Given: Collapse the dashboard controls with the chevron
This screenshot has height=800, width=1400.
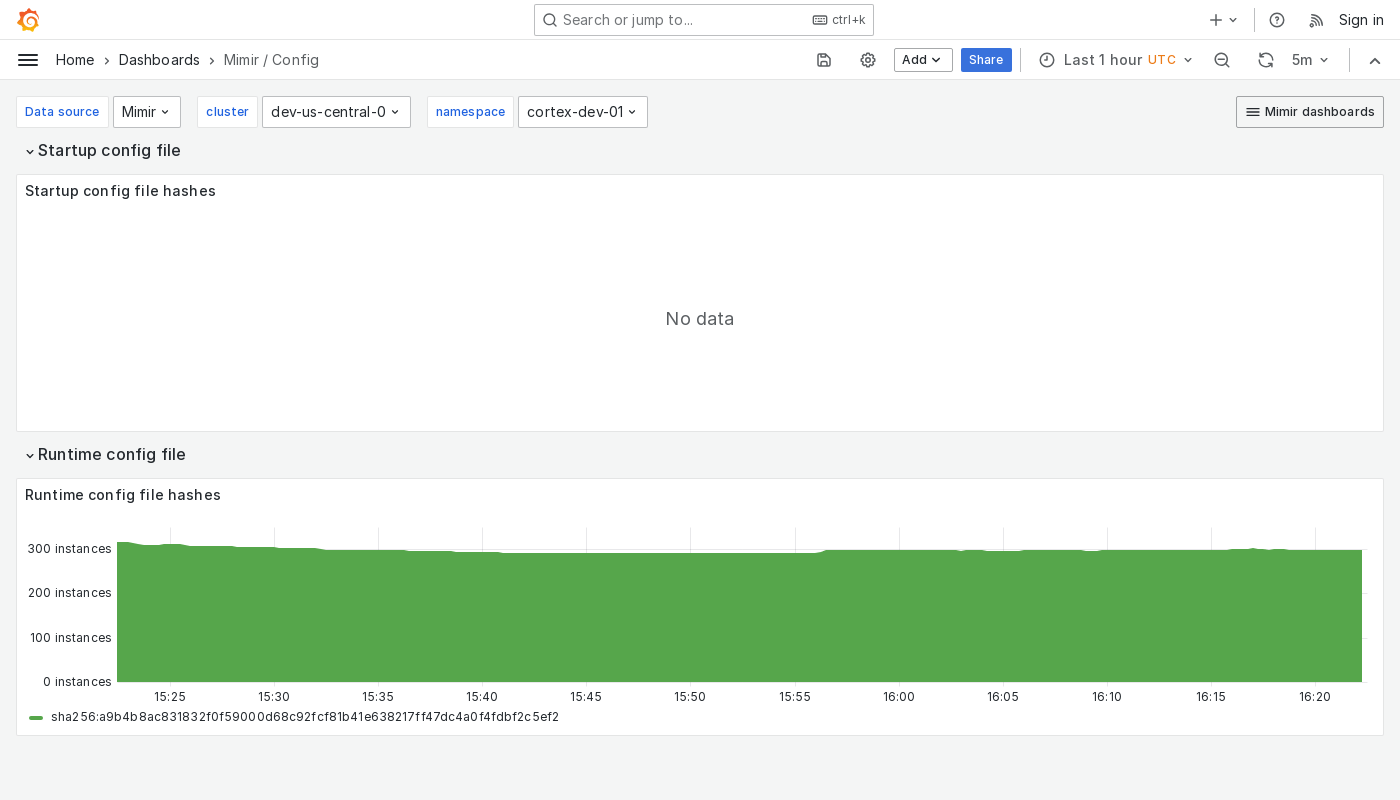Looking at the screenshot, I should click(1375, 60).
